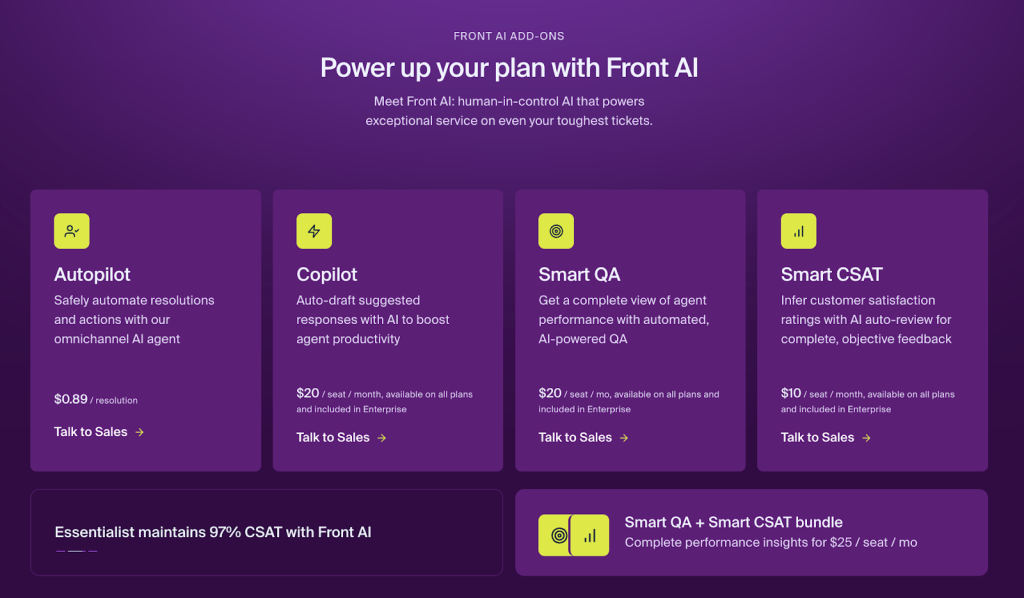Select the Autopilot agent icon

71,231
